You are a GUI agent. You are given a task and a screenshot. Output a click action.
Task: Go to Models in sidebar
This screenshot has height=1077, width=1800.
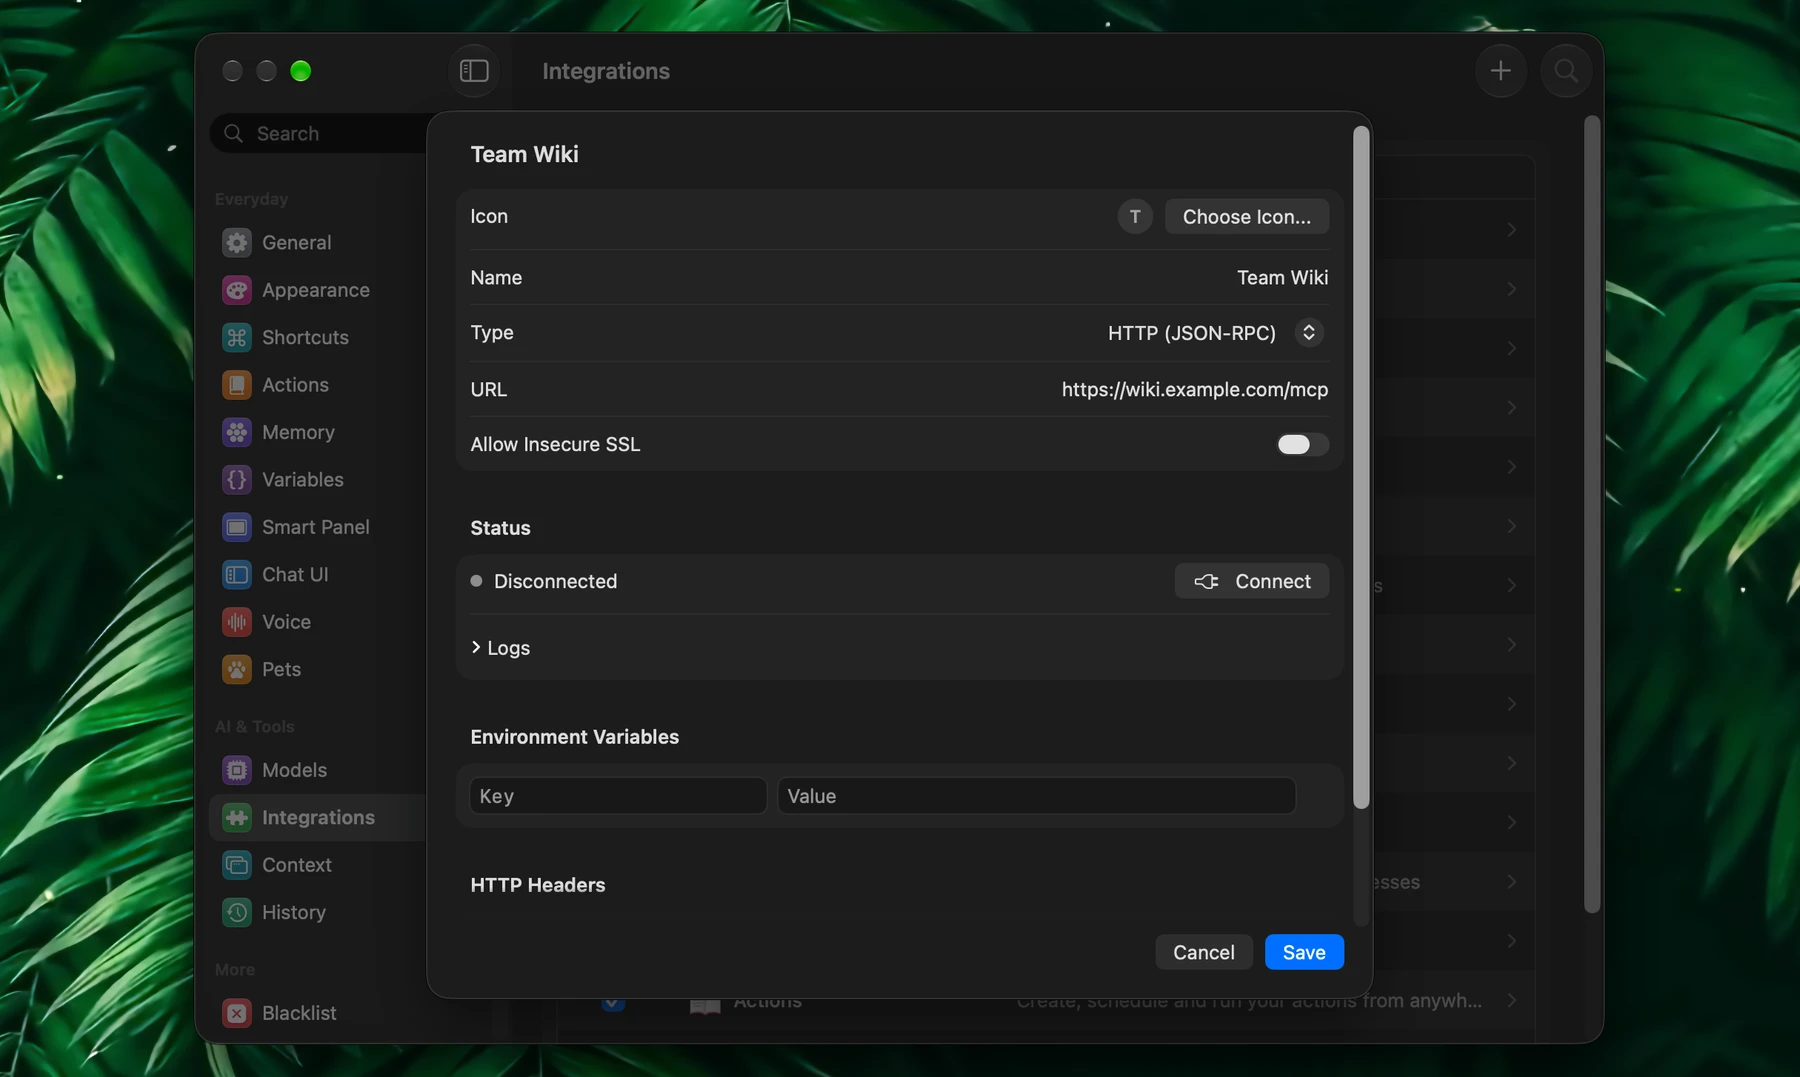294,770
